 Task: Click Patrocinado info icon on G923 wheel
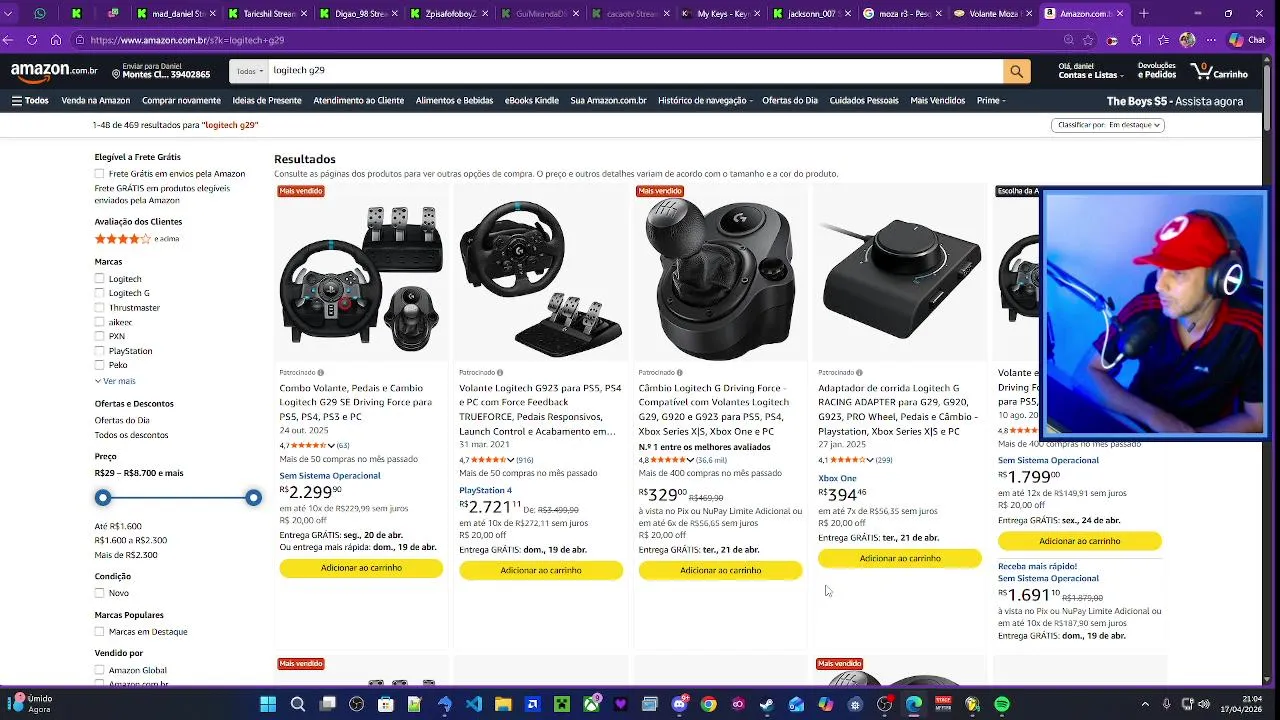tap(500, 373)
